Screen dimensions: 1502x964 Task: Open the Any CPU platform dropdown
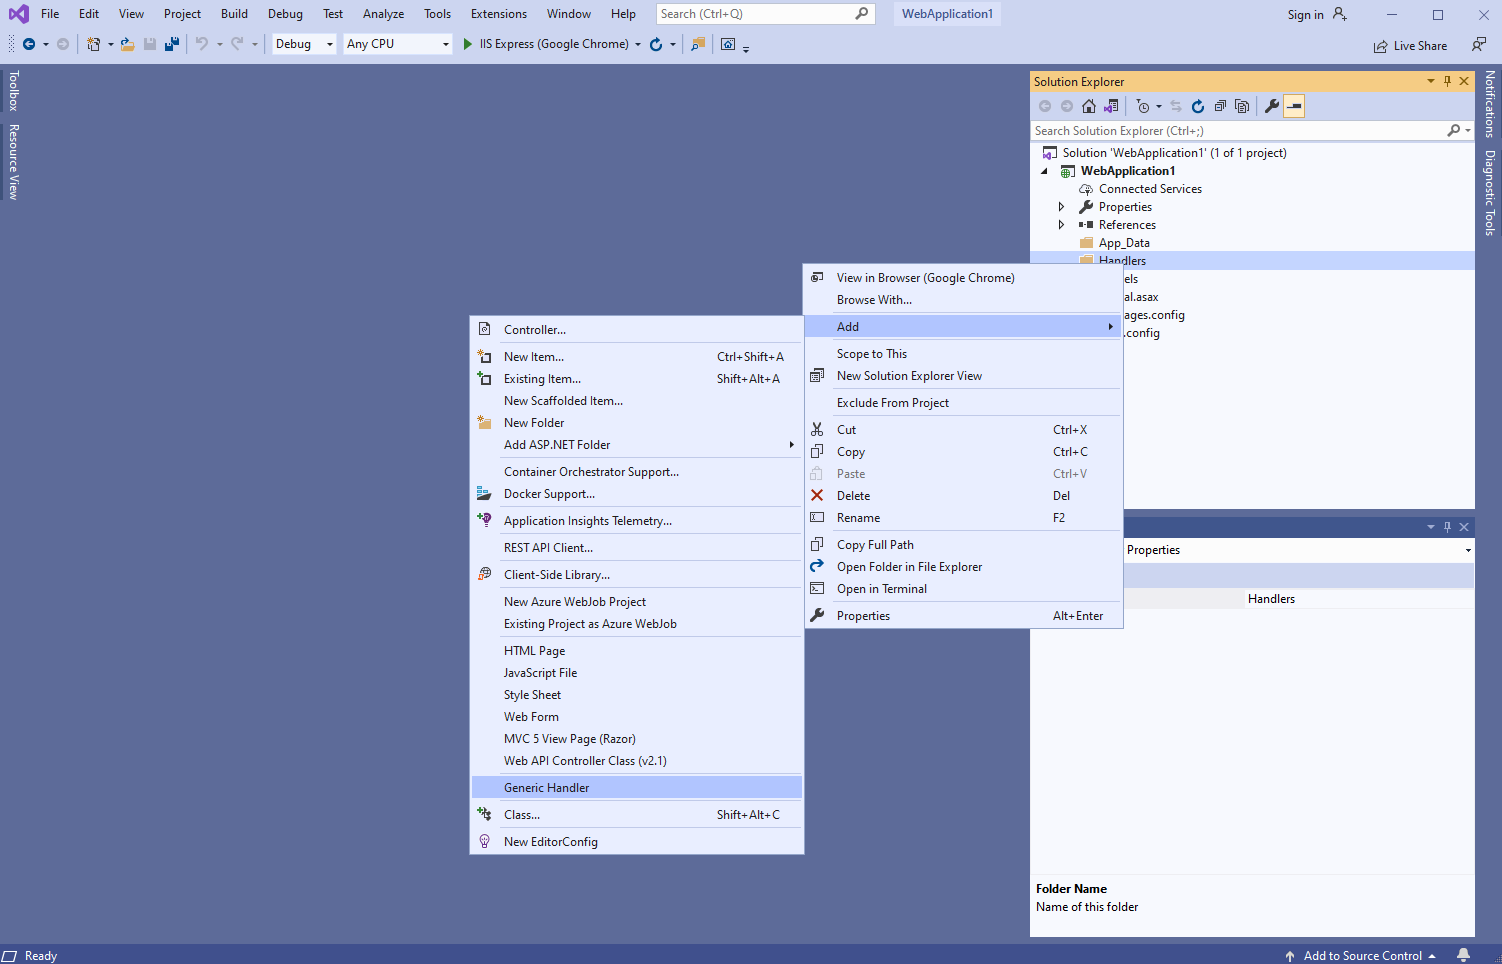coord(397,44)
